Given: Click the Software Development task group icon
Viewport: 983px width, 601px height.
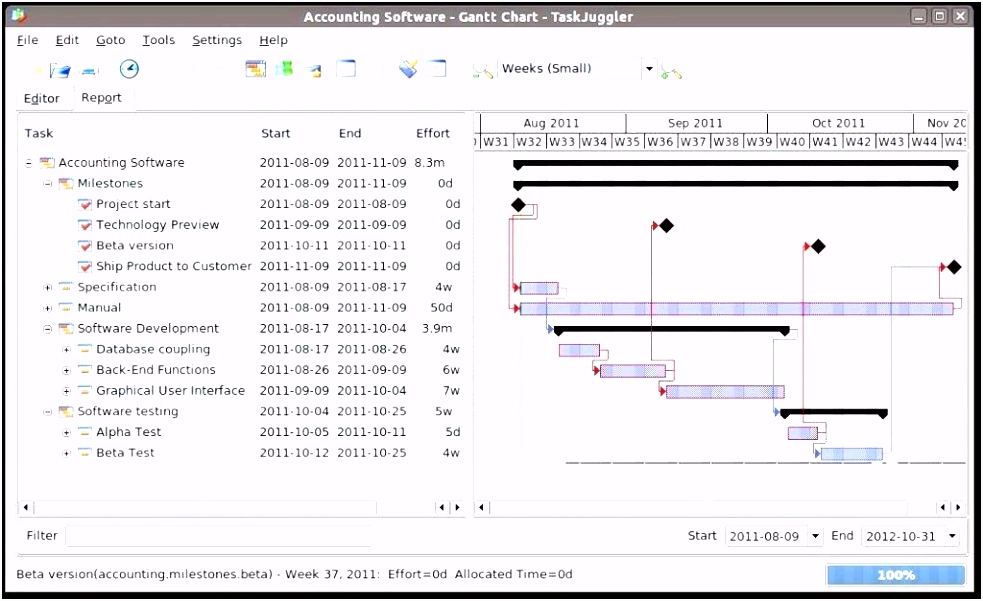Looking at the screenshot, I should pos(66,328).
